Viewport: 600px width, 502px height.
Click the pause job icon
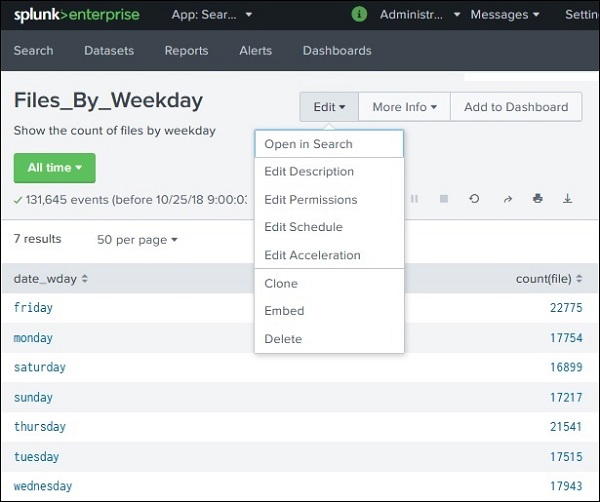click(414, 199)
